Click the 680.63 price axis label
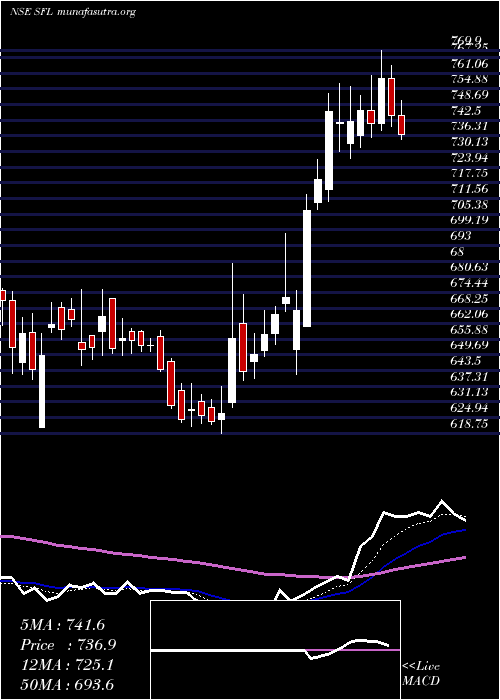500x700 pixels. pos(469,267)
